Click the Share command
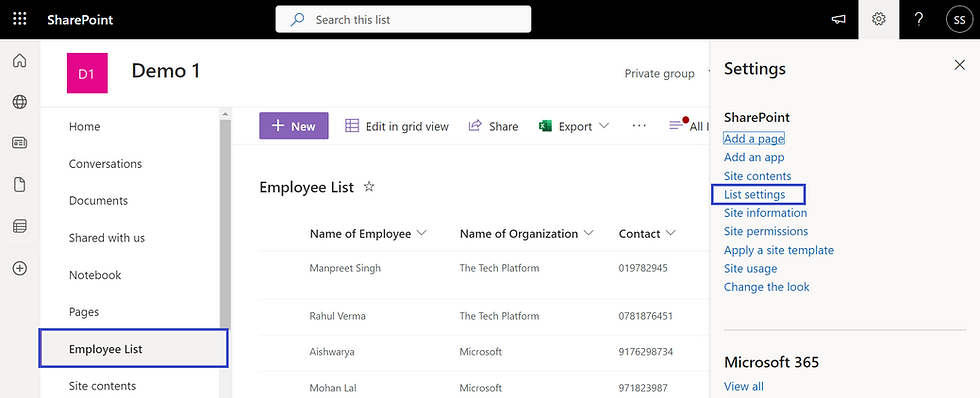Screen dimensions: 980x398 click(x=493, y=126)
